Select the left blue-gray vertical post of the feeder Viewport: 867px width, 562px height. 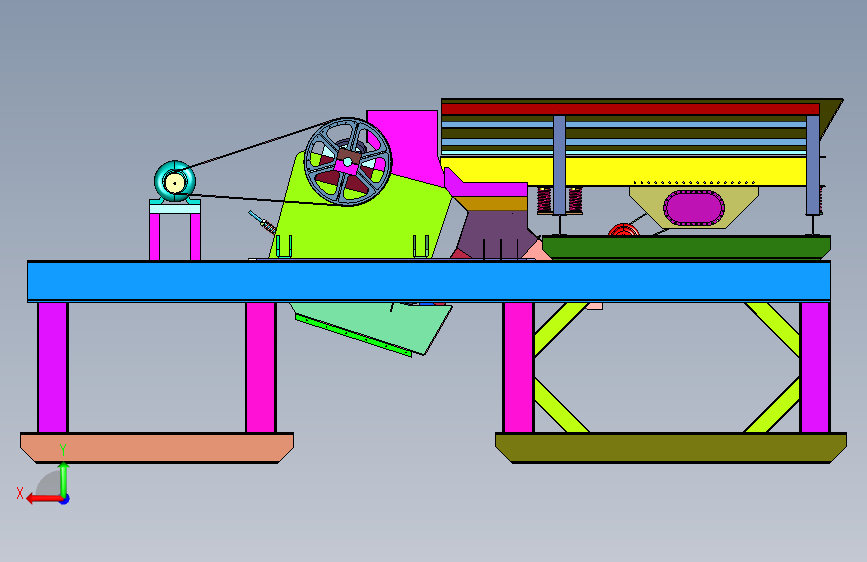coord(559,165)
